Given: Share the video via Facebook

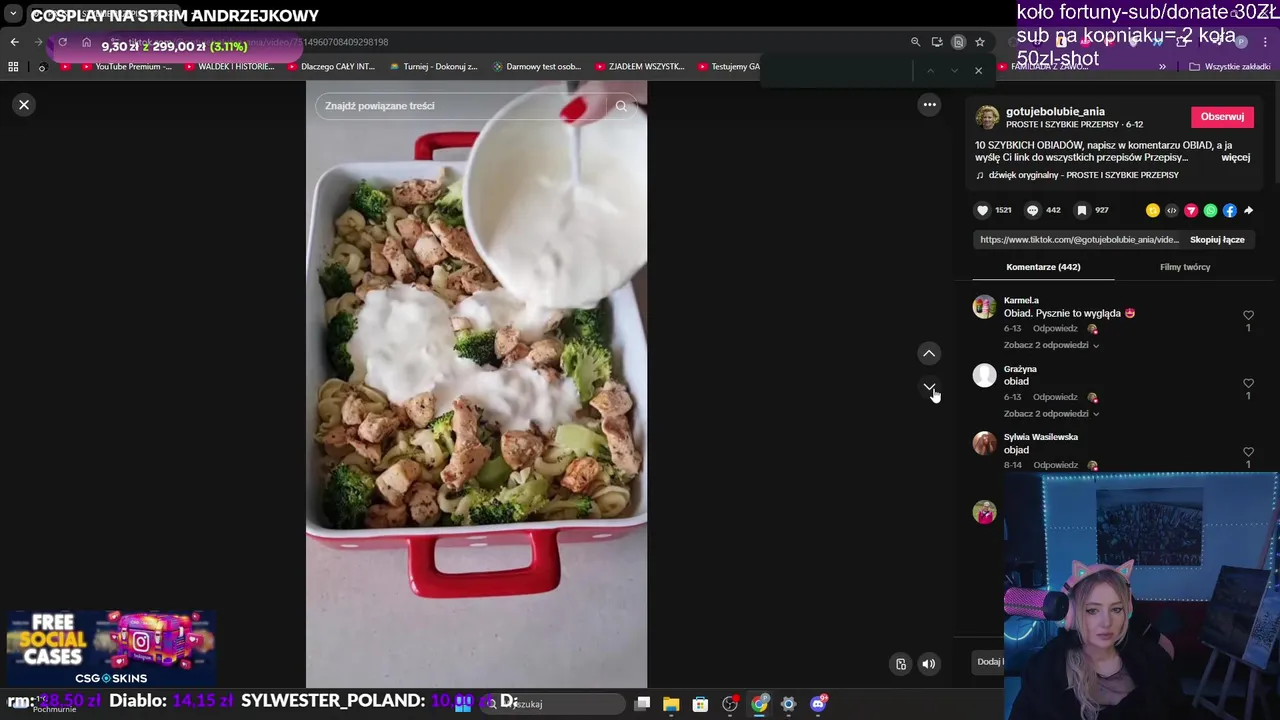Looking at the screenshot, I should 1229,210.
